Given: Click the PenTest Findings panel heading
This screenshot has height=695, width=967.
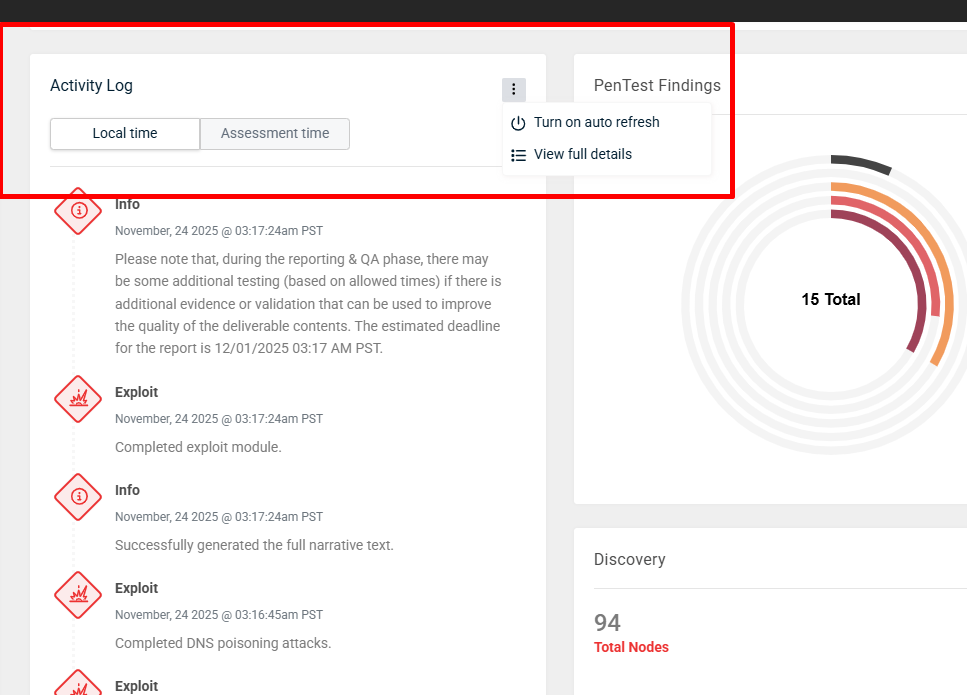Looking at the screenshot, I should click(657, 86).
